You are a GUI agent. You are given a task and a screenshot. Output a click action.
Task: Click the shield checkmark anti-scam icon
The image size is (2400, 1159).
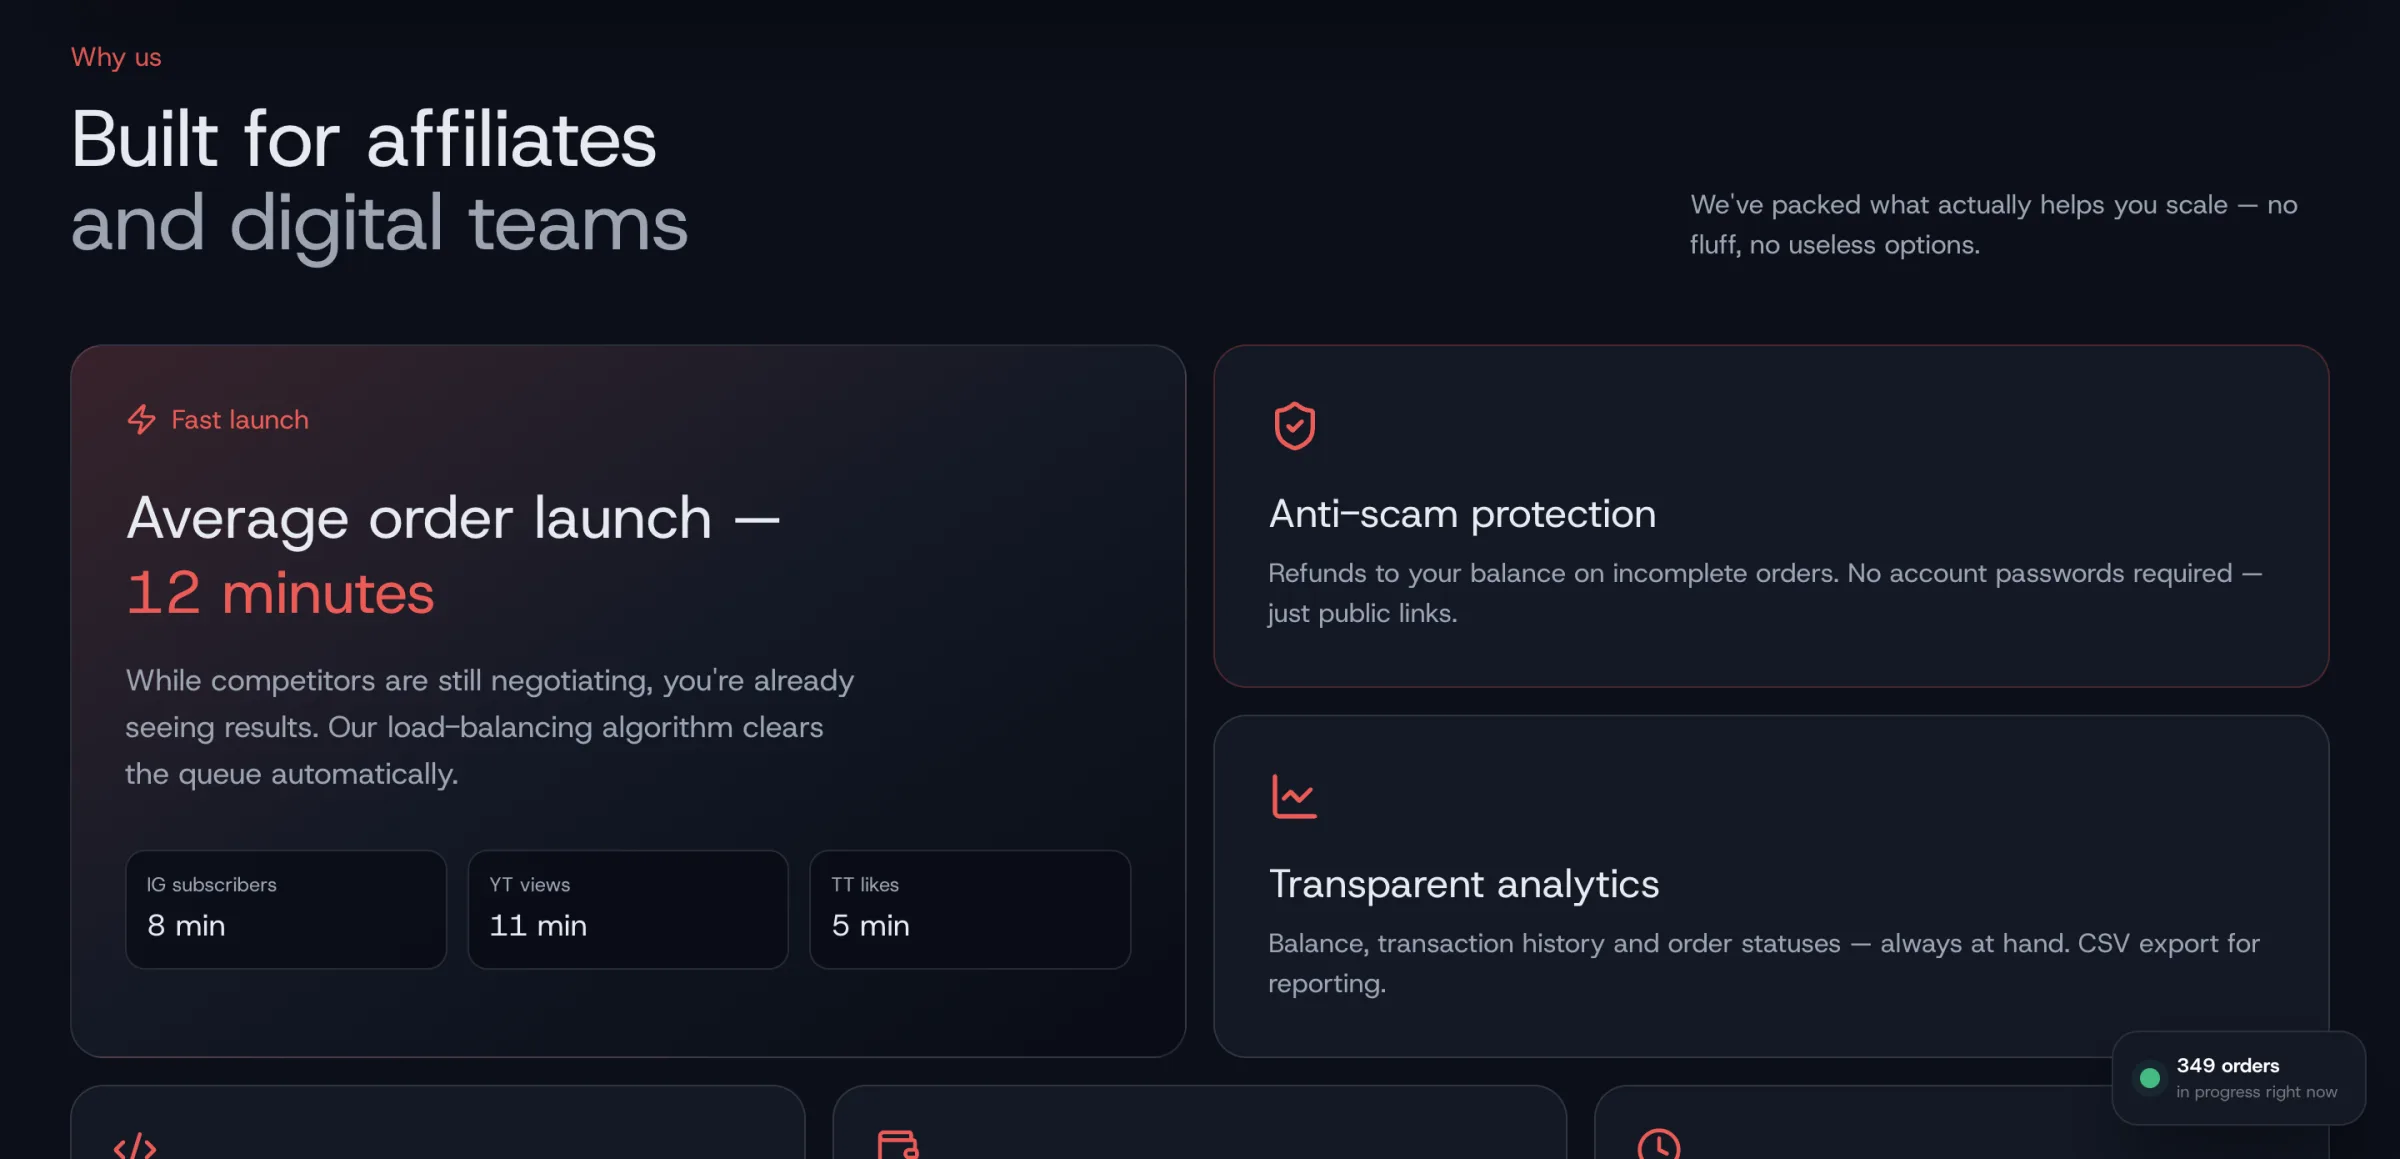point(1294,426)
